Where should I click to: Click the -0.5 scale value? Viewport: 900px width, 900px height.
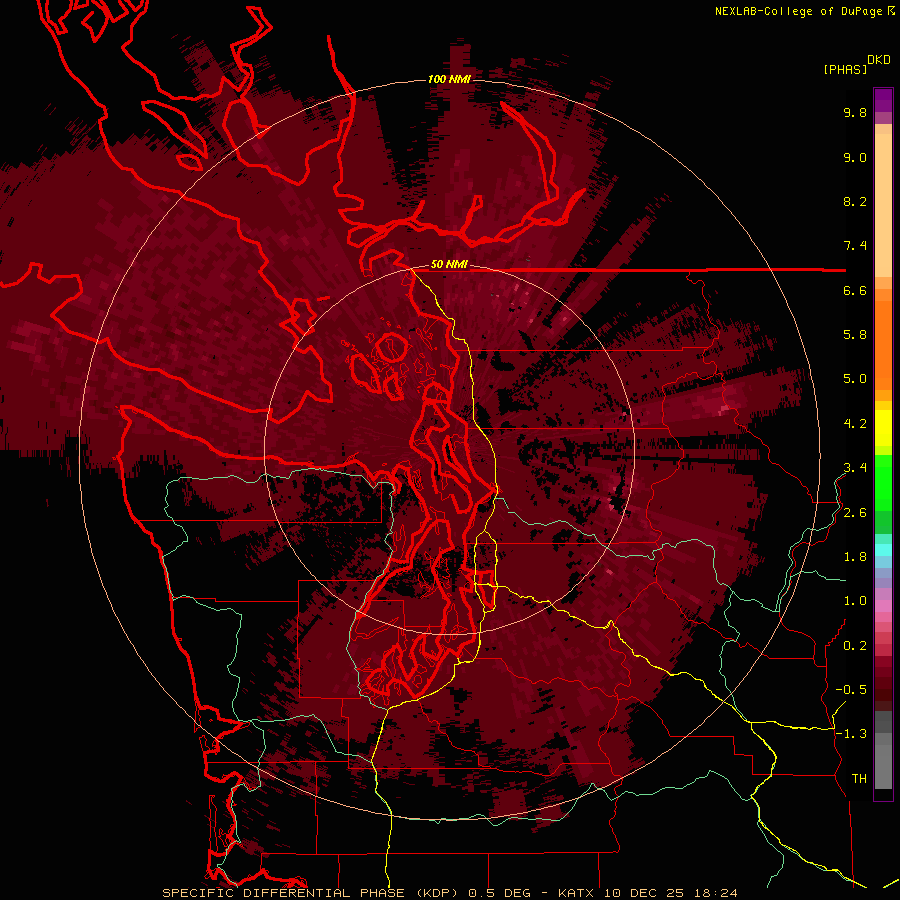point(851,690)
